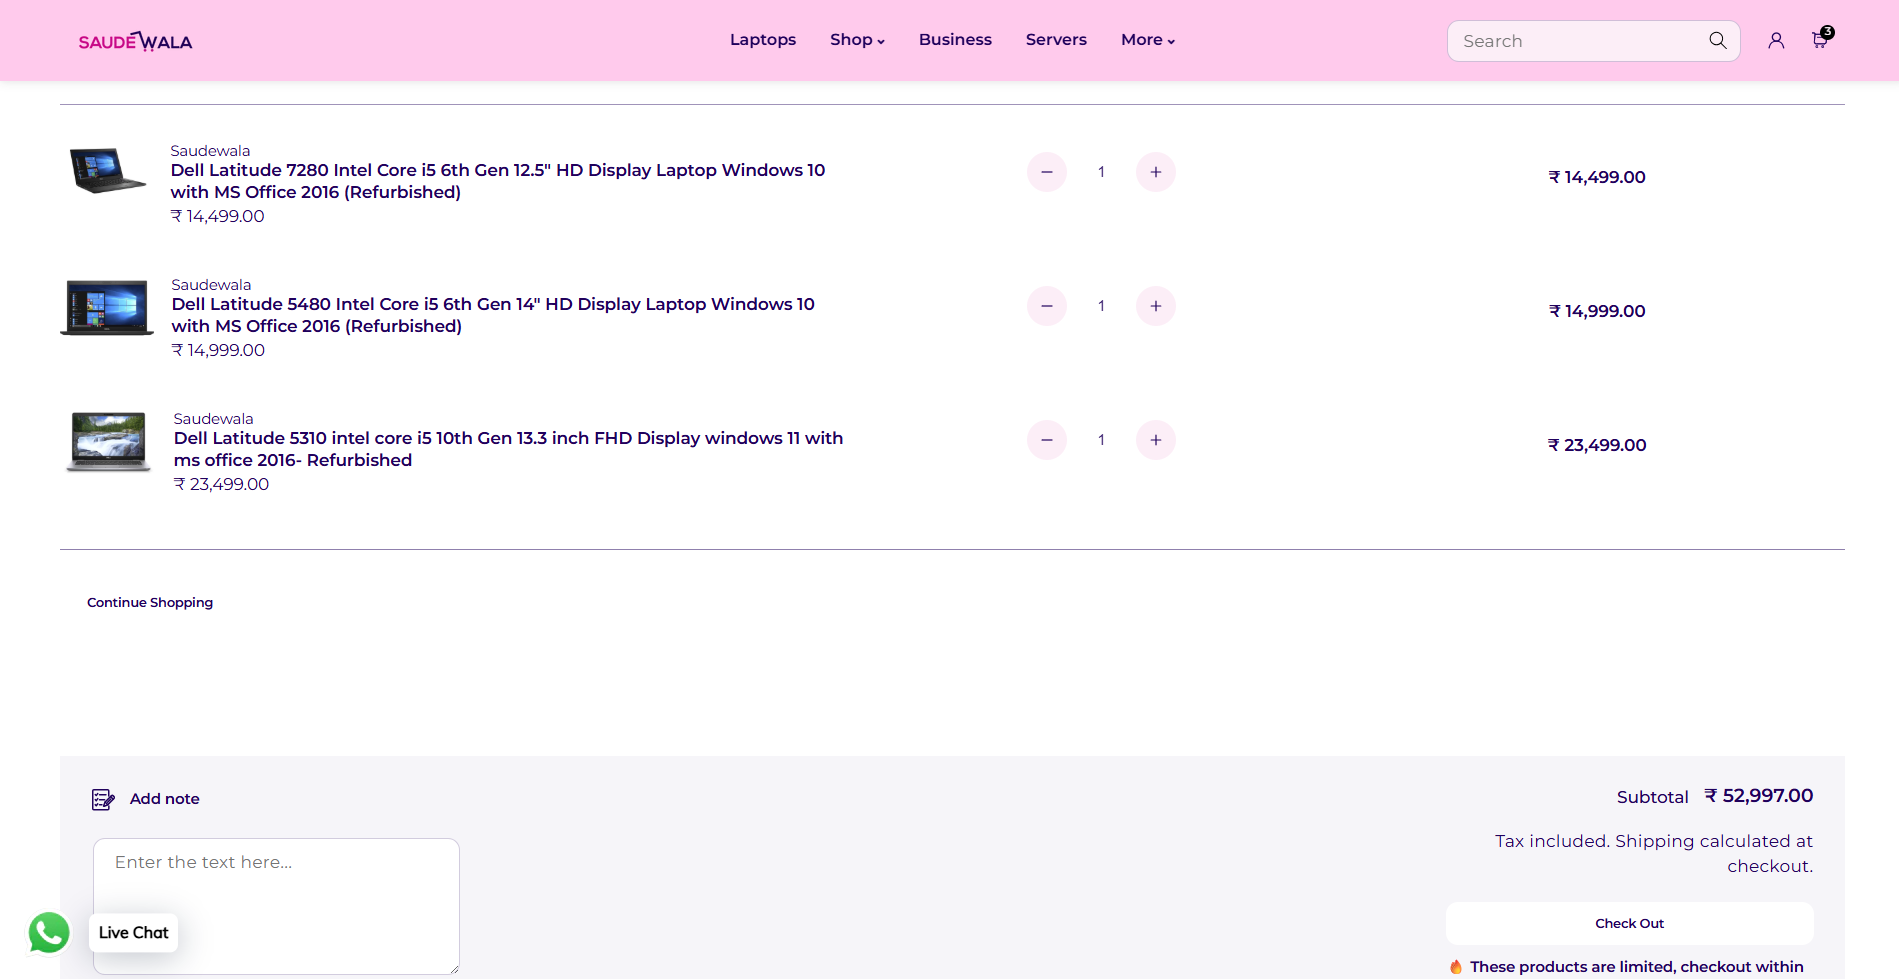Decrease quantity of Dell Latitude 5480
Screen dimensions: 1899x979
click(x=1046, y=306)
